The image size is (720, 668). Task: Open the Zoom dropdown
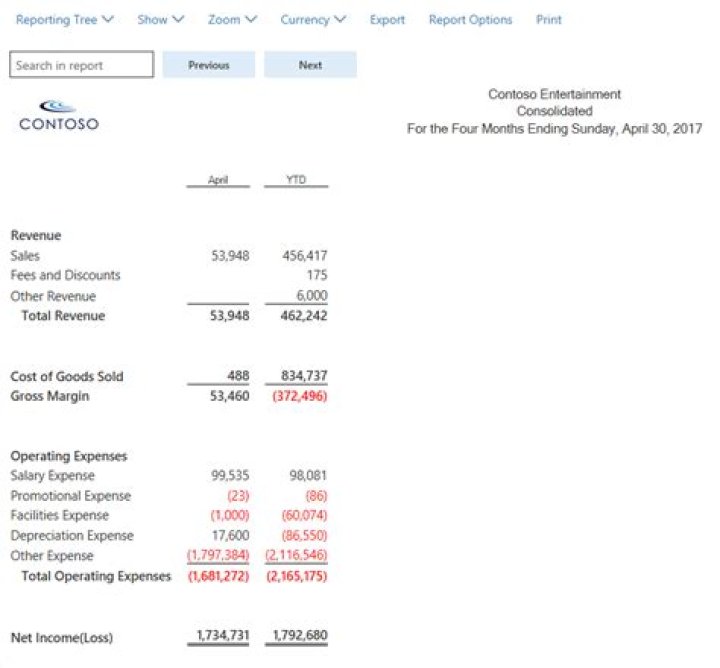tap(232, 20)
